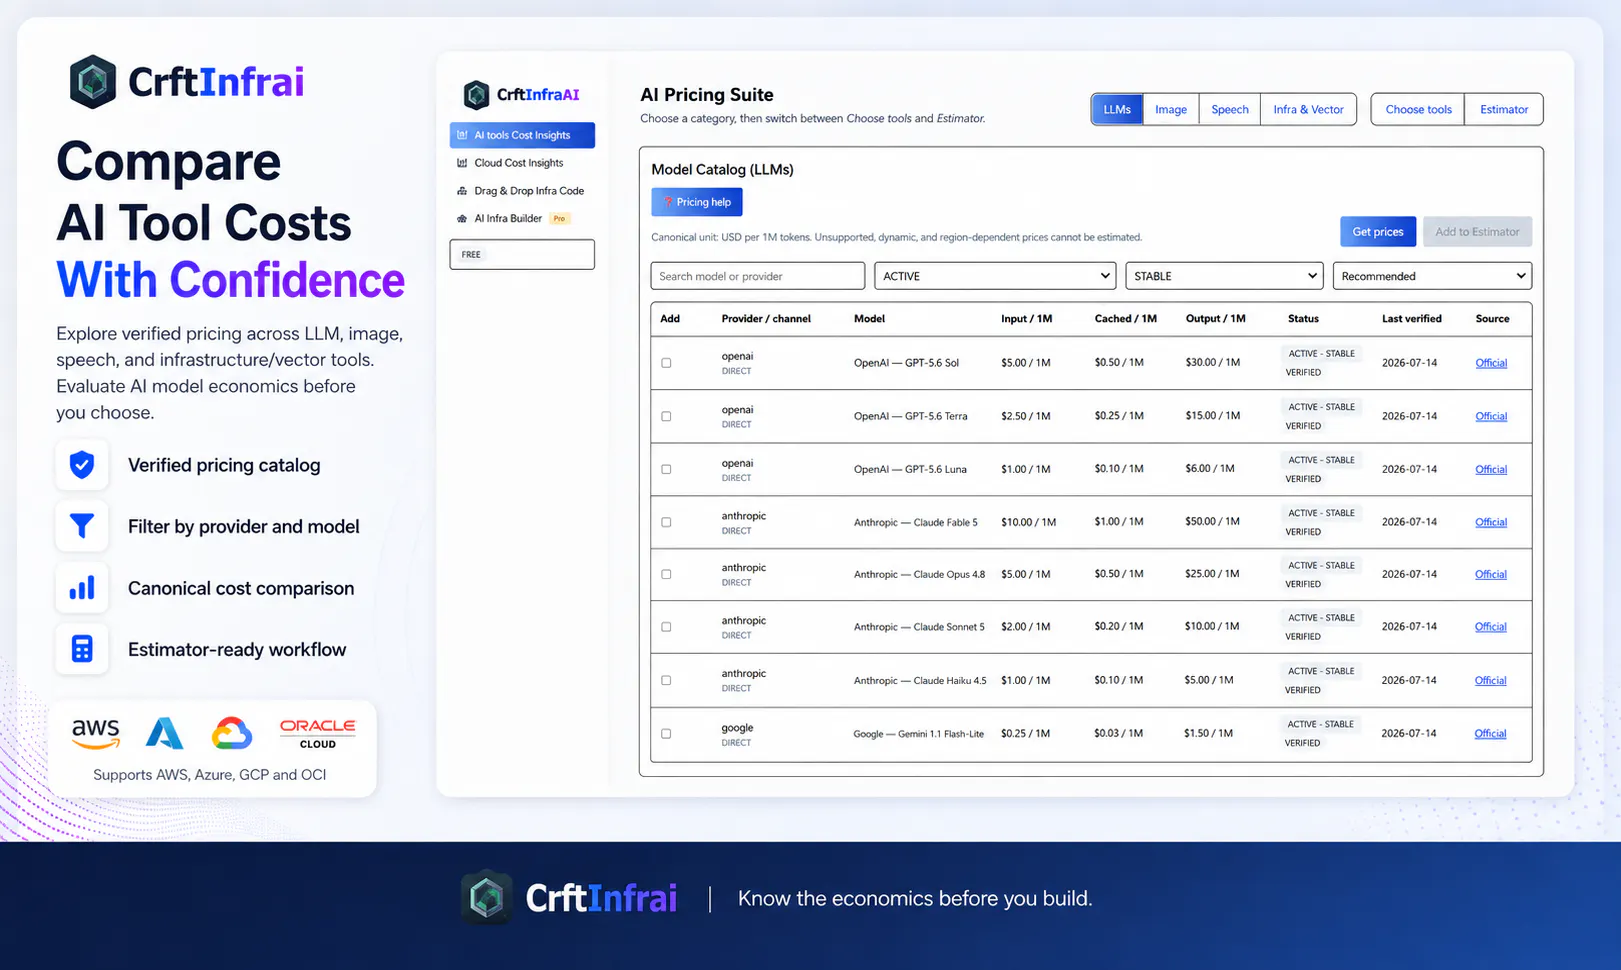Click the Provider / channel column header
The width and height of the screenshot is (1621, 970).
[766, 319]
